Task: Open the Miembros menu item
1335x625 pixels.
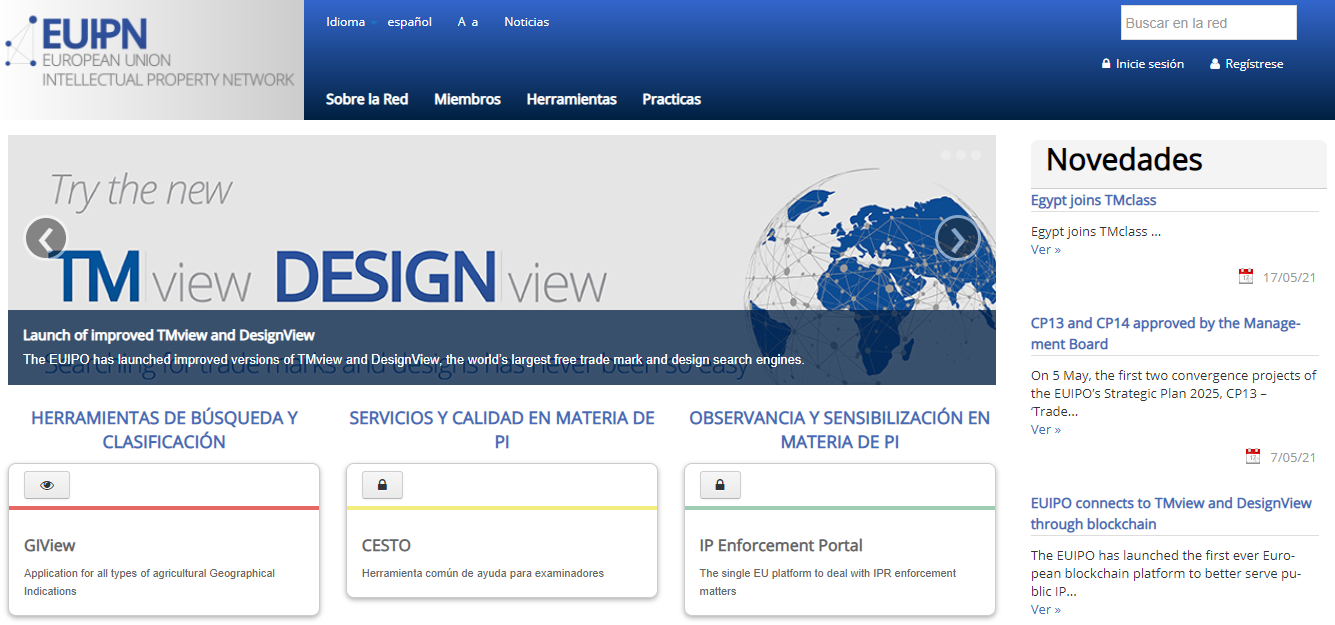Action: (467, 99)
